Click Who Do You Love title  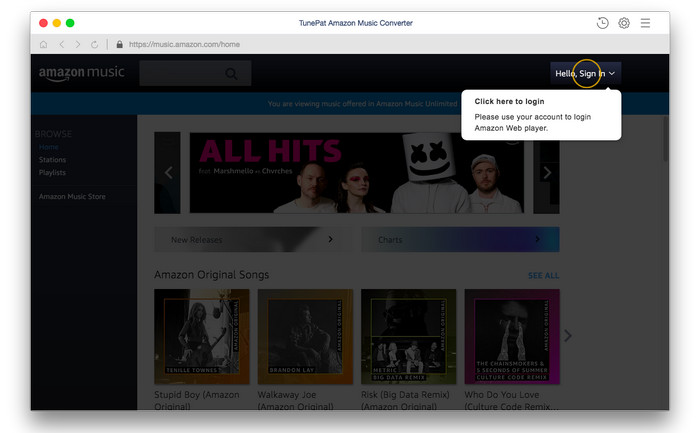512,400
